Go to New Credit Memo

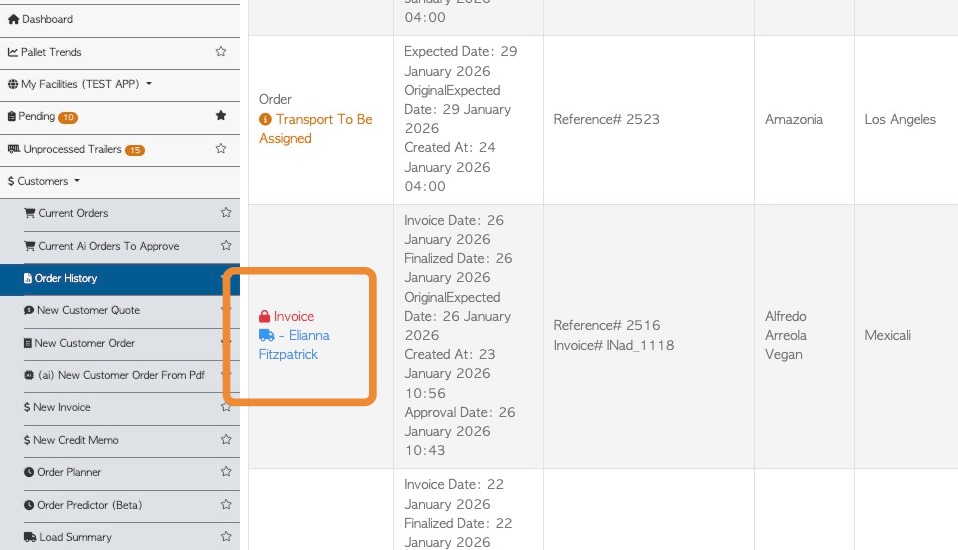click(x=76, y=440)
